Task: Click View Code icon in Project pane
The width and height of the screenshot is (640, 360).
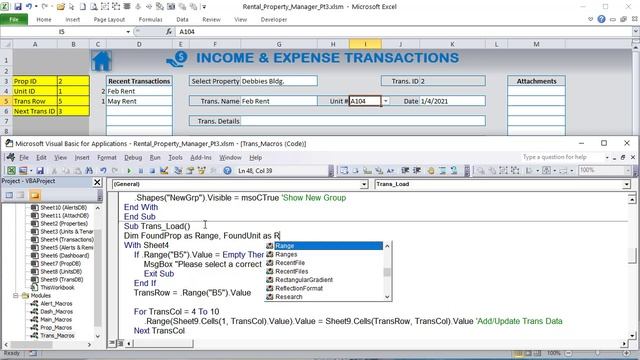Action: 9,196
